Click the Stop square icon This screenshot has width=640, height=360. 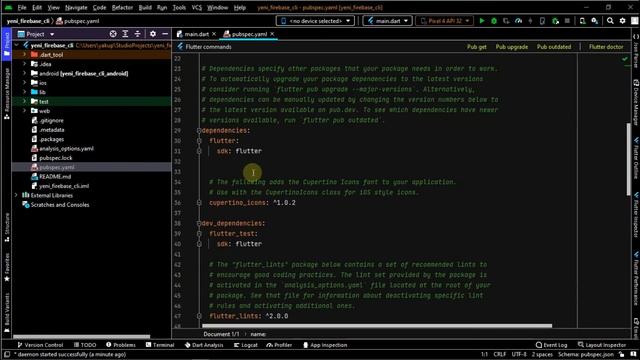click(x=567, y=21)
